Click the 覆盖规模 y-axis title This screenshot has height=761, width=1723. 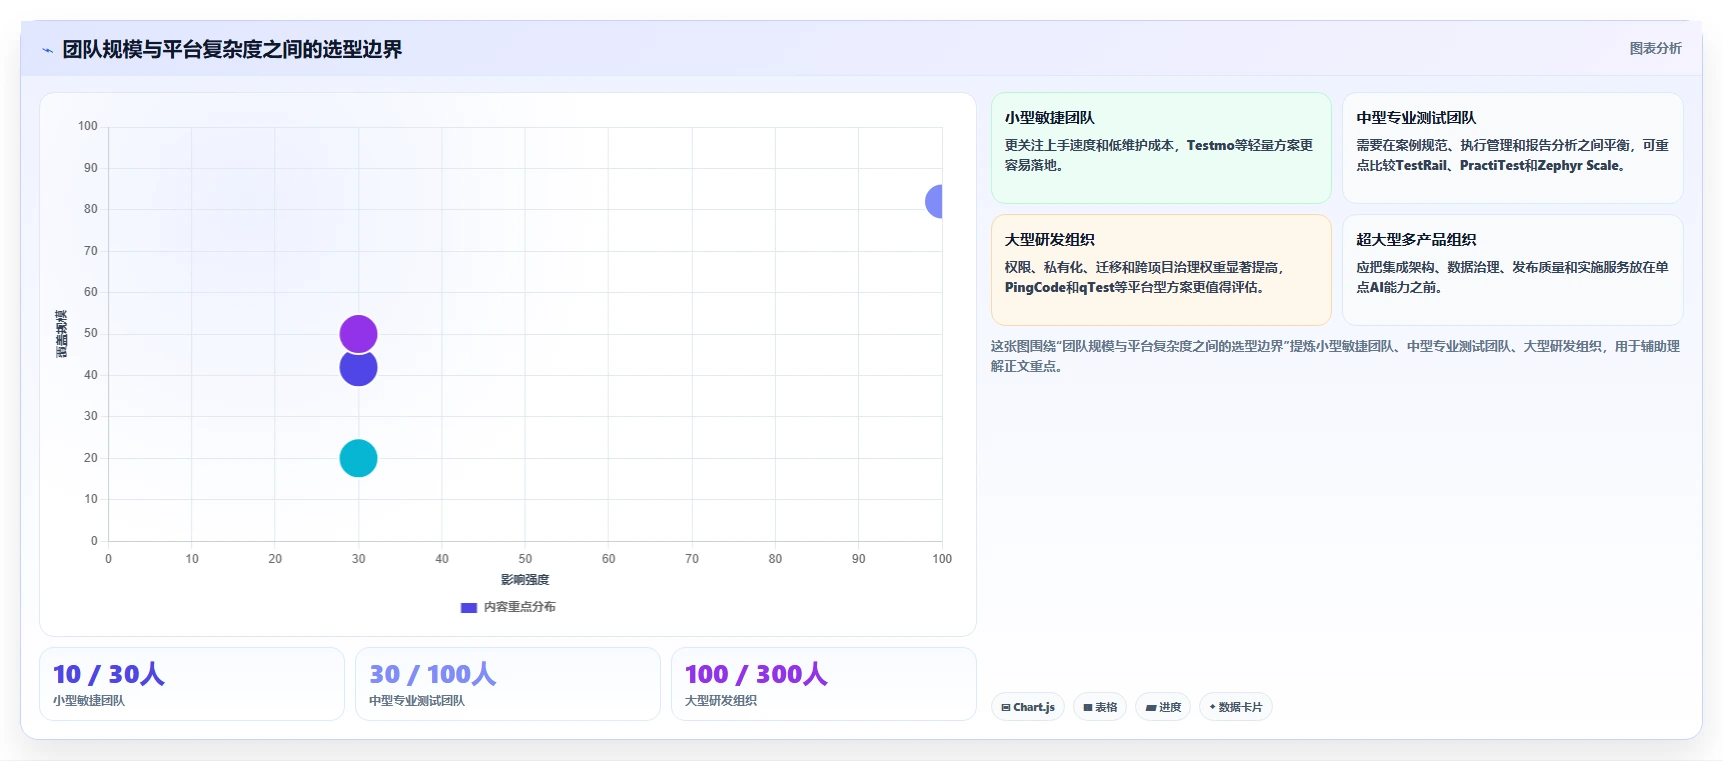62,334
